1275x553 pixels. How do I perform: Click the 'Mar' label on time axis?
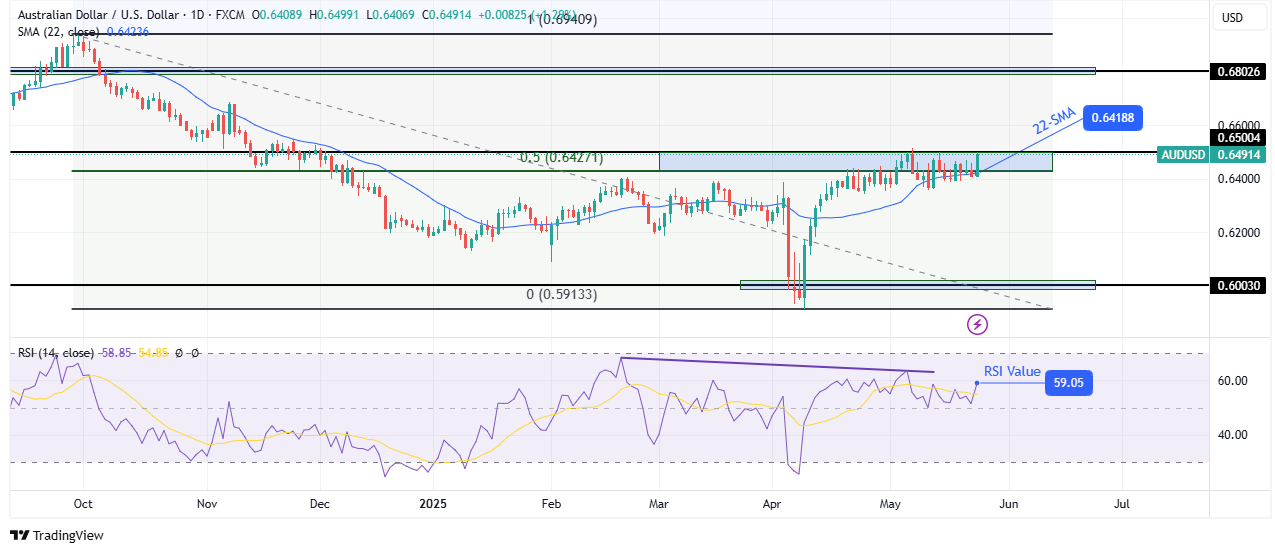(x=661, y=505)
